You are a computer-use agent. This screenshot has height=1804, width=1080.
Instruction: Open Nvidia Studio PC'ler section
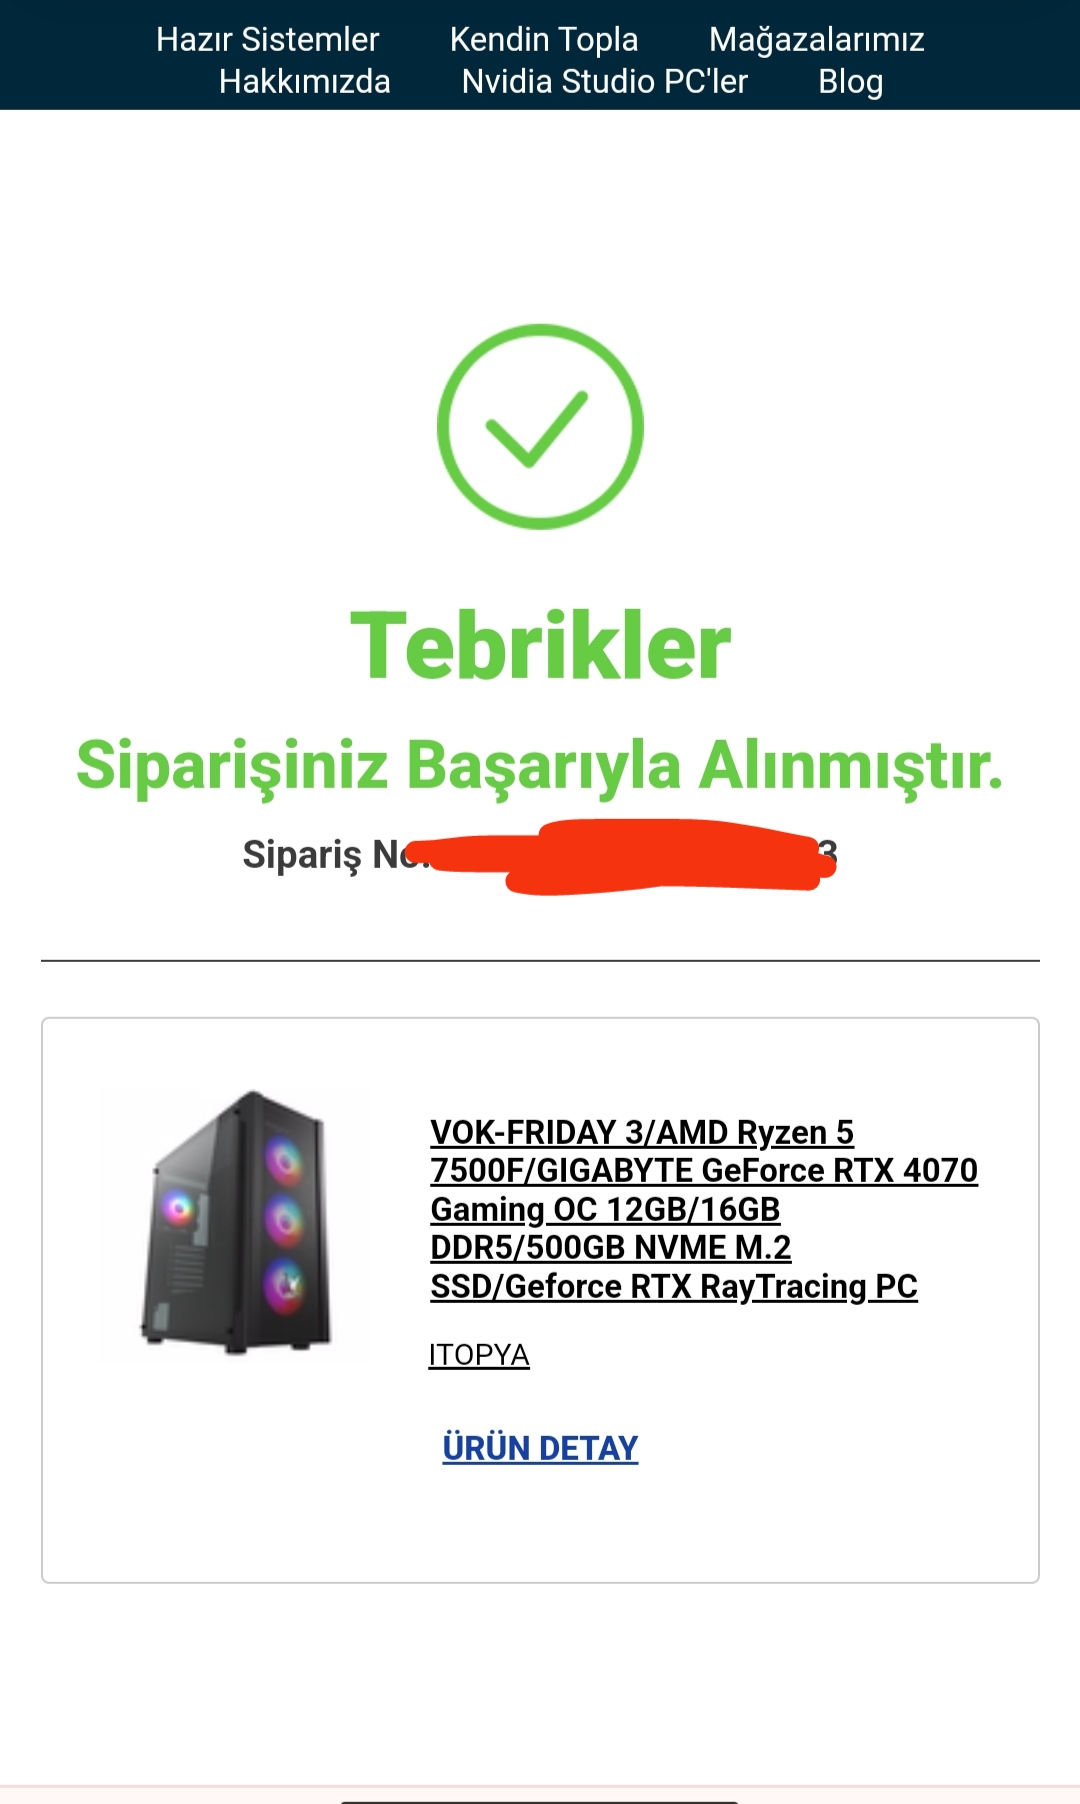(x=604, y=81)
